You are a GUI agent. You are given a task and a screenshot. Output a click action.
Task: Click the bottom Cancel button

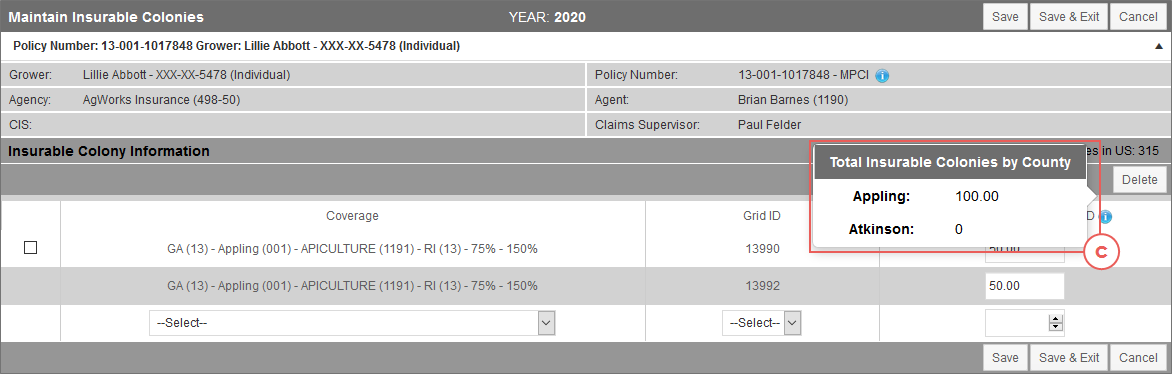pyautogui.click(x=1138, y=358)
